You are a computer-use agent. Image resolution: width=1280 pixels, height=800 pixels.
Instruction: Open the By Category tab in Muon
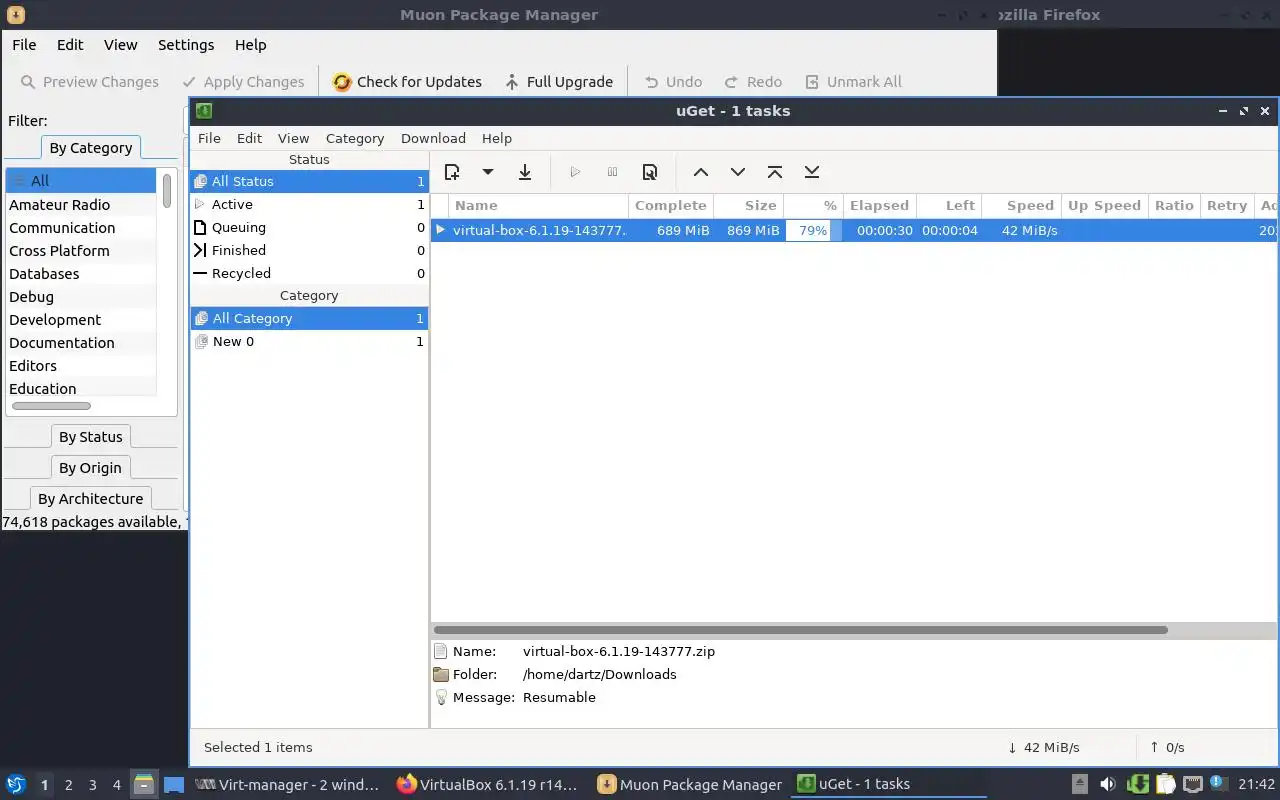pyautogui.click(x=90, y=147)
